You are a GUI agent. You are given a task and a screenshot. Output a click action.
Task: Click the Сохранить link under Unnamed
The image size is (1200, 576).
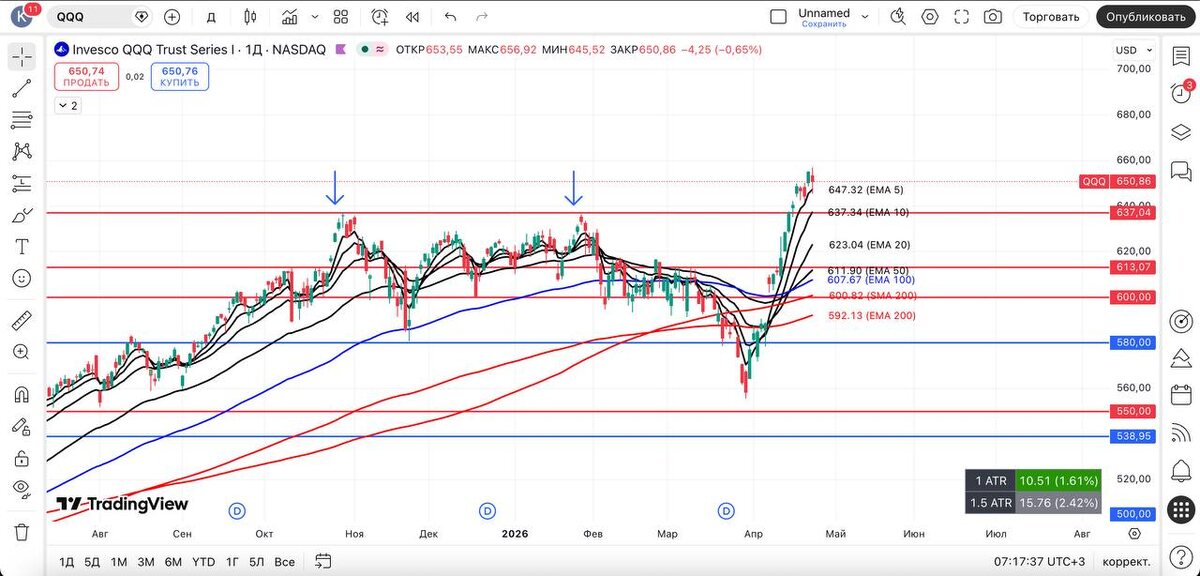824,24
